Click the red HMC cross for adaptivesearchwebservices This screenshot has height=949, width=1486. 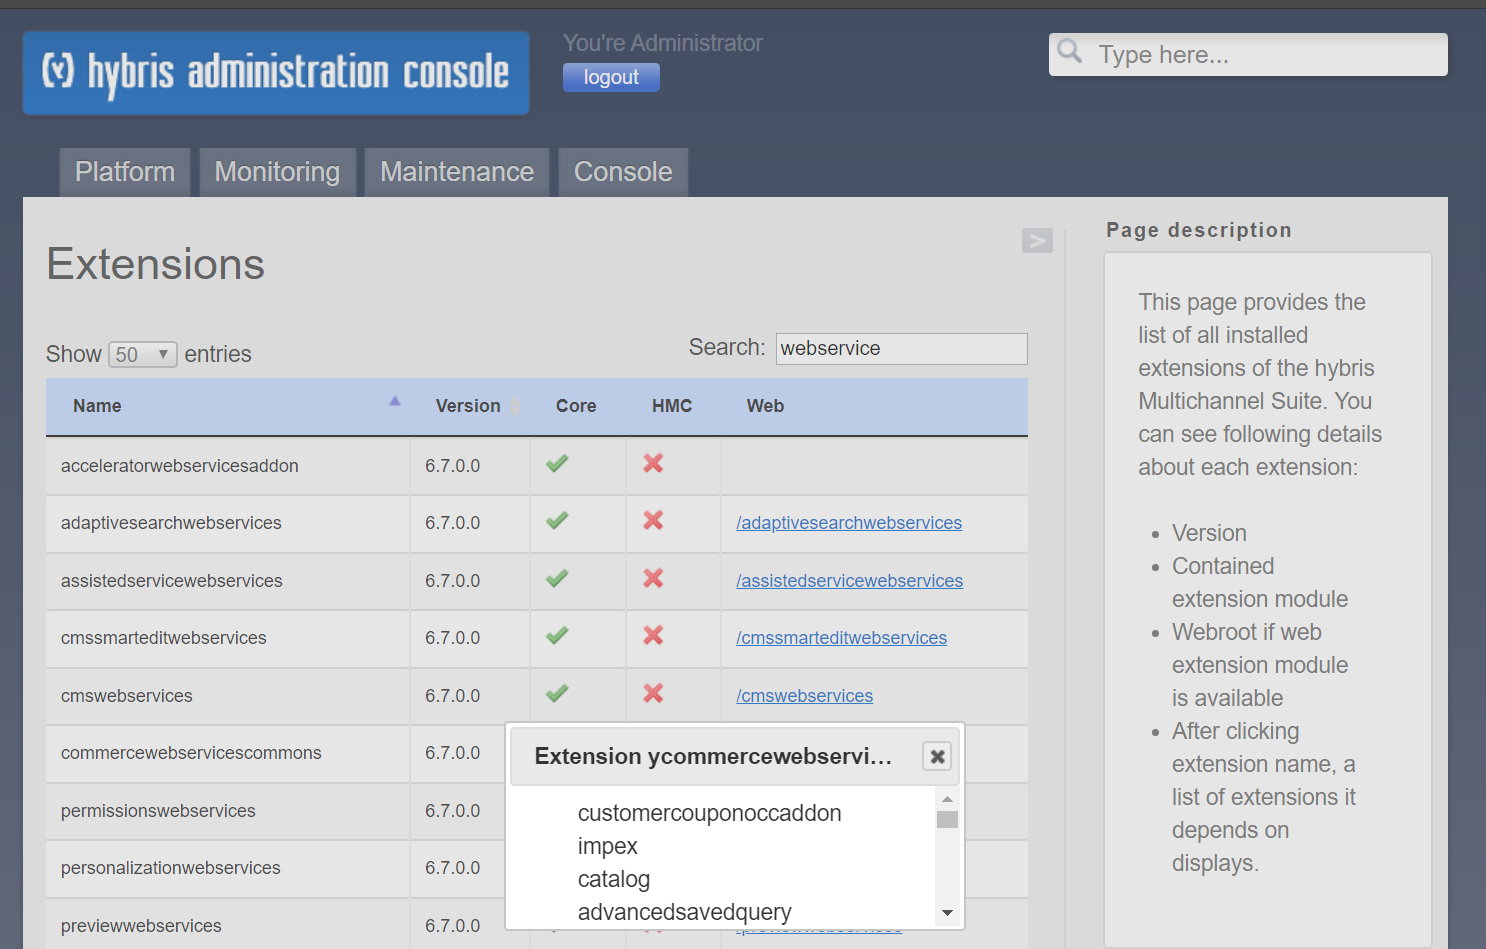pos(653,521)
